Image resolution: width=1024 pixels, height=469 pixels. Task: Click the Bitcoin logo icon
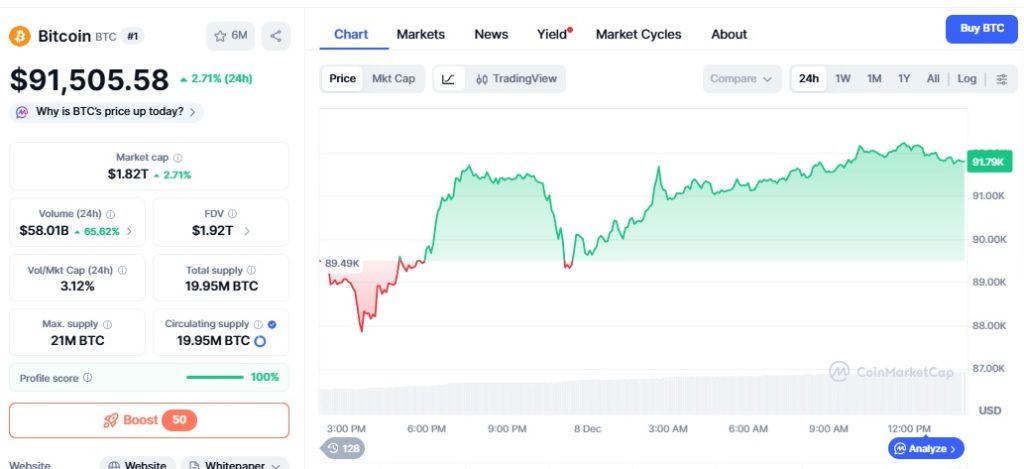point(20,36)
